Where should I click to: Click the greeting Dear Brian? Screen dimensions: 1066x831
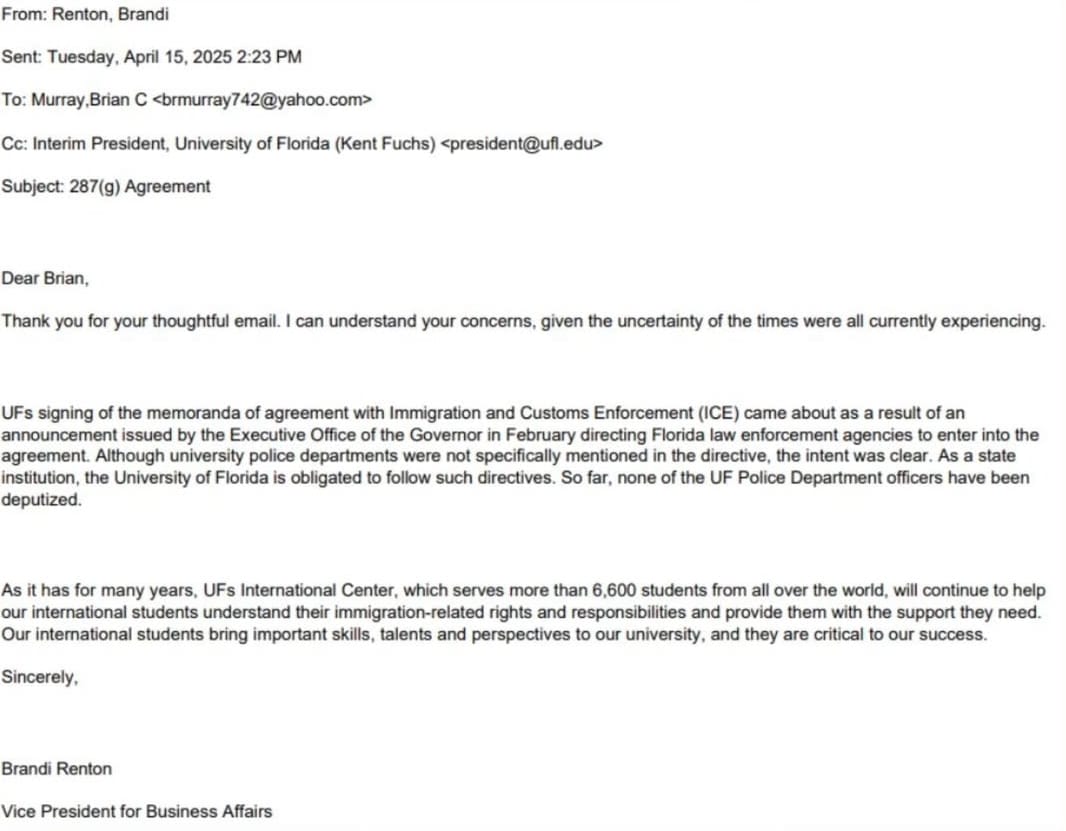(45, 279)
